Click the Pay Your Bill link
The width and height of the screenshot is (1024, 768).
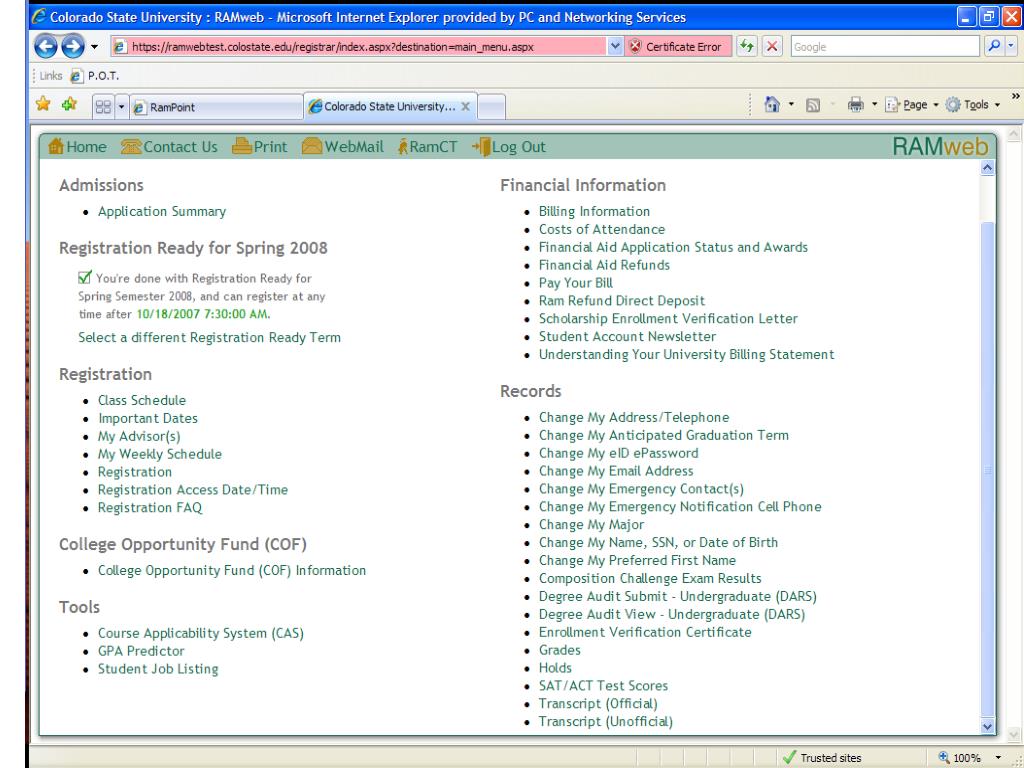(x=575, y=283)
